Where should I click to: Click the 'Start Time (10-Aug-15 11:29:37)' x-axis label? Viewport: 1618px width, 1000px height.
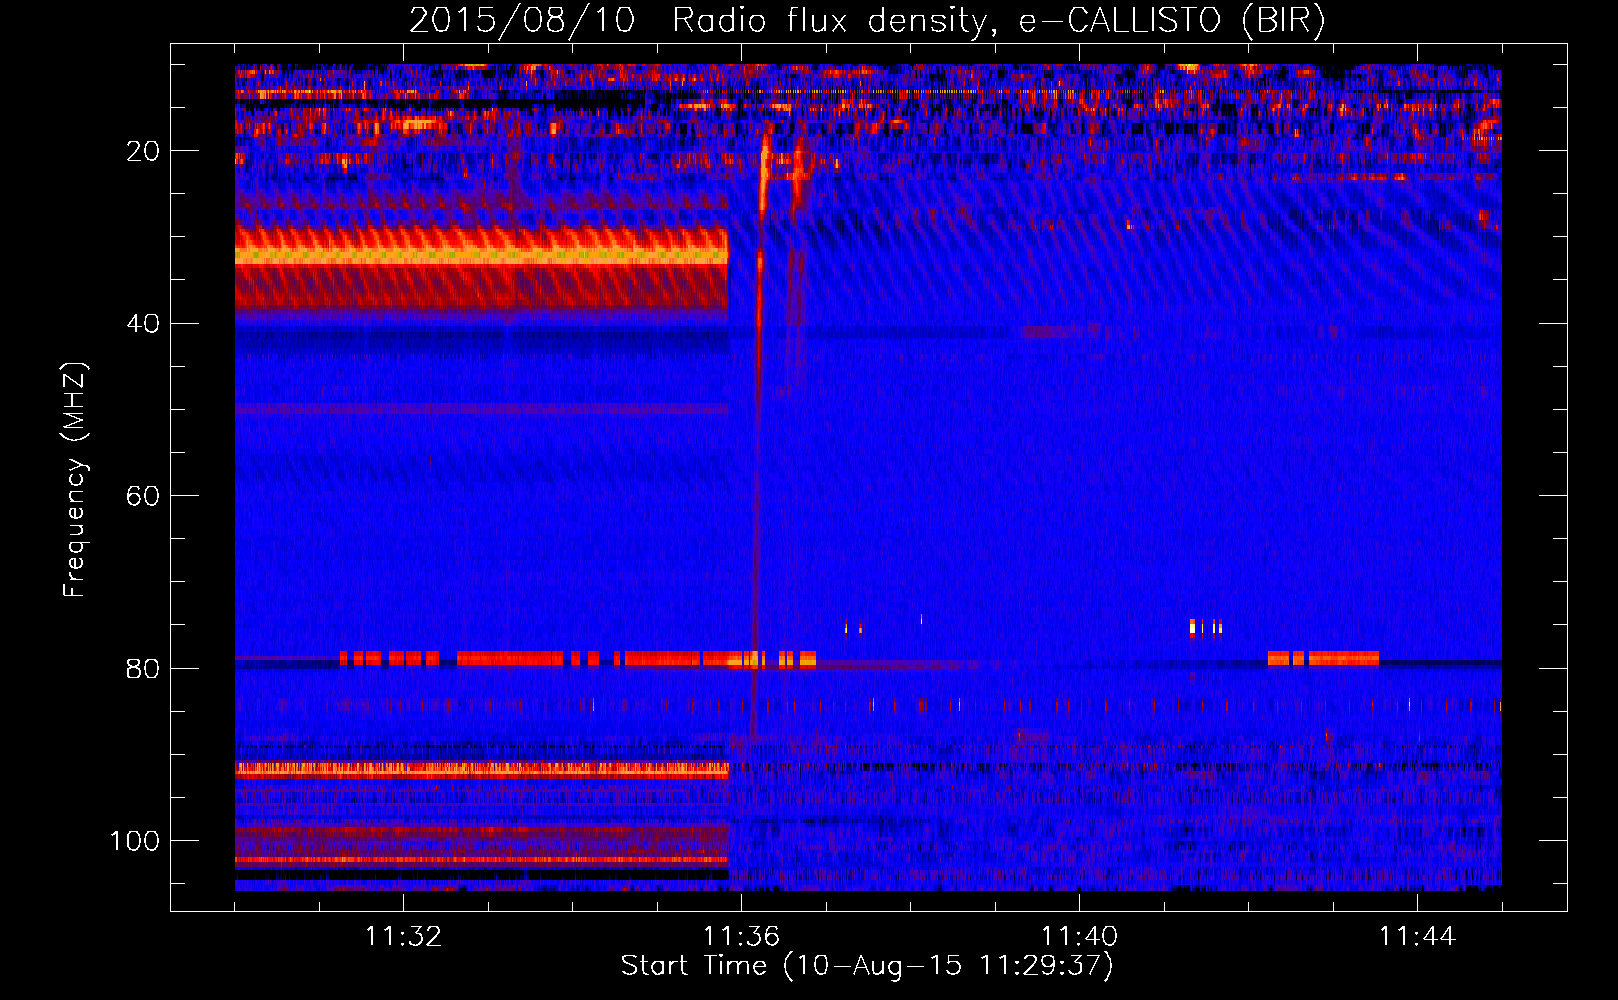[867, 965]
